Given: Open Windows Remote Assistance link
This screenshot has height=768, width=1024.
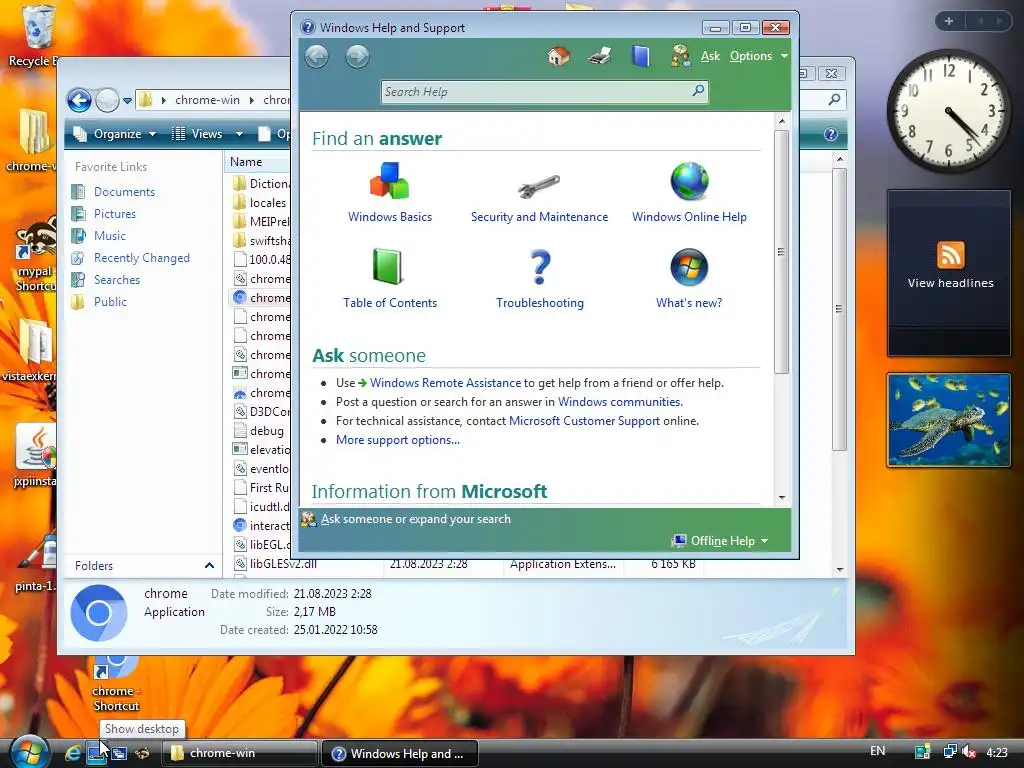Looking at the screenshot, I should click(445, 383).
